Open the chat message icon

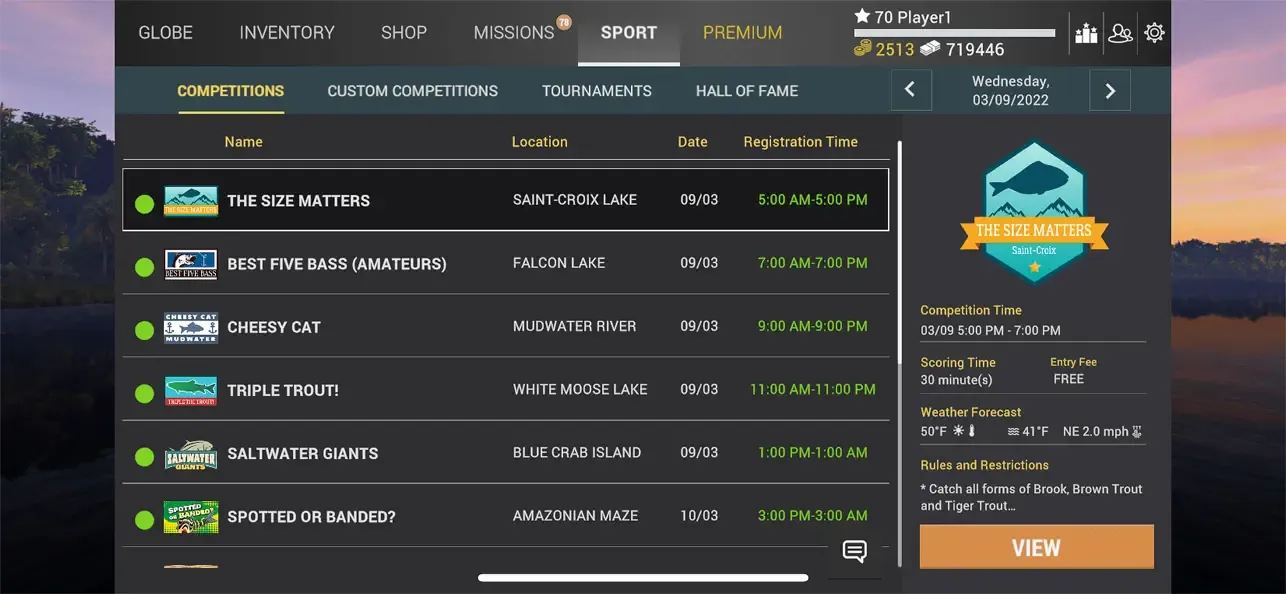[x=854, y=551]
